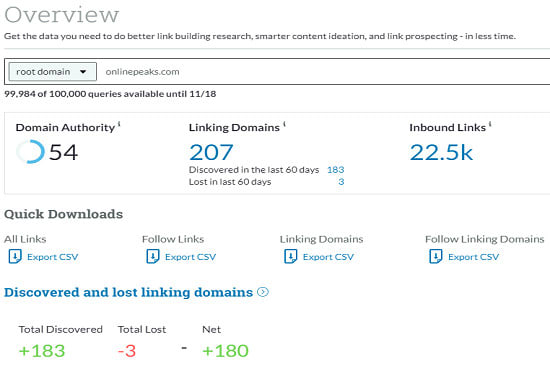
Task: Click the +180 Net value
Action: coord(226,351)
